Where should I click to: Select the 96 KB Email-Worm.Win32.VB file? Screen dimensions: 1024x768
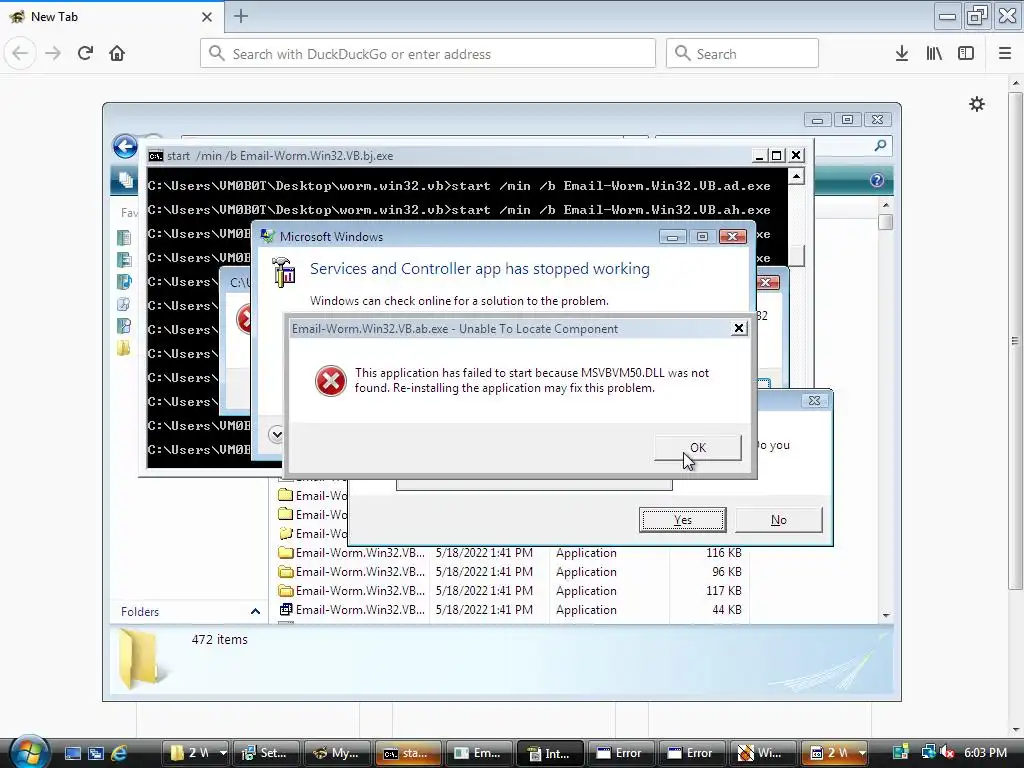coord(513,571)
